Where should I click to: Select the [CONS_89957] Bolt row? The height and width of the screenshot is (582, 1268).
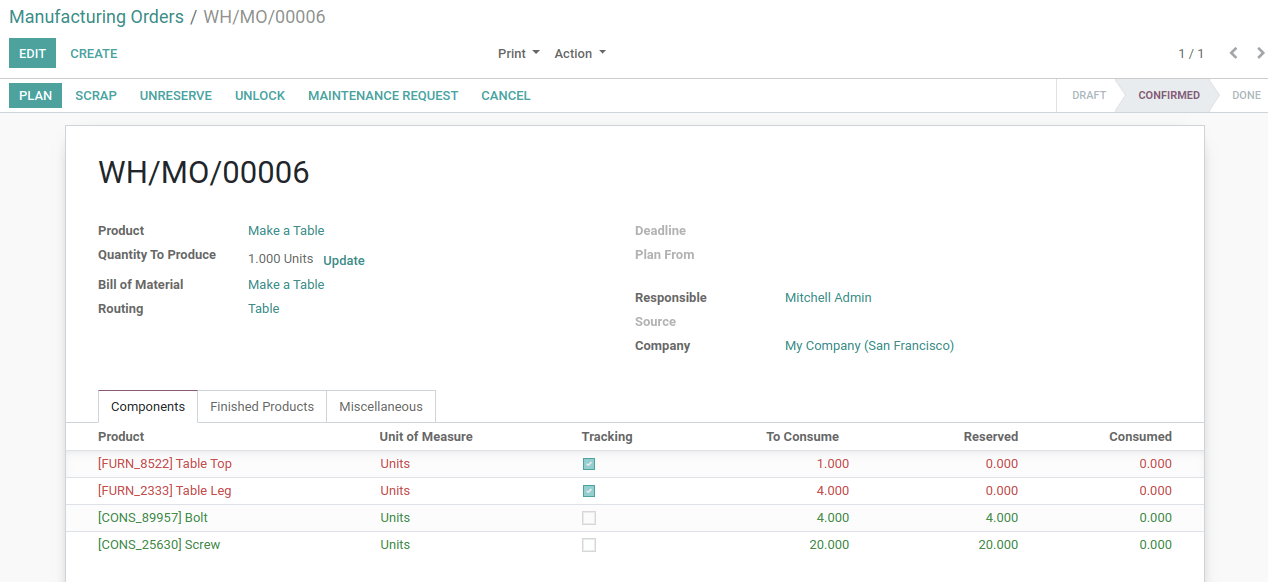tap(635, 518)
